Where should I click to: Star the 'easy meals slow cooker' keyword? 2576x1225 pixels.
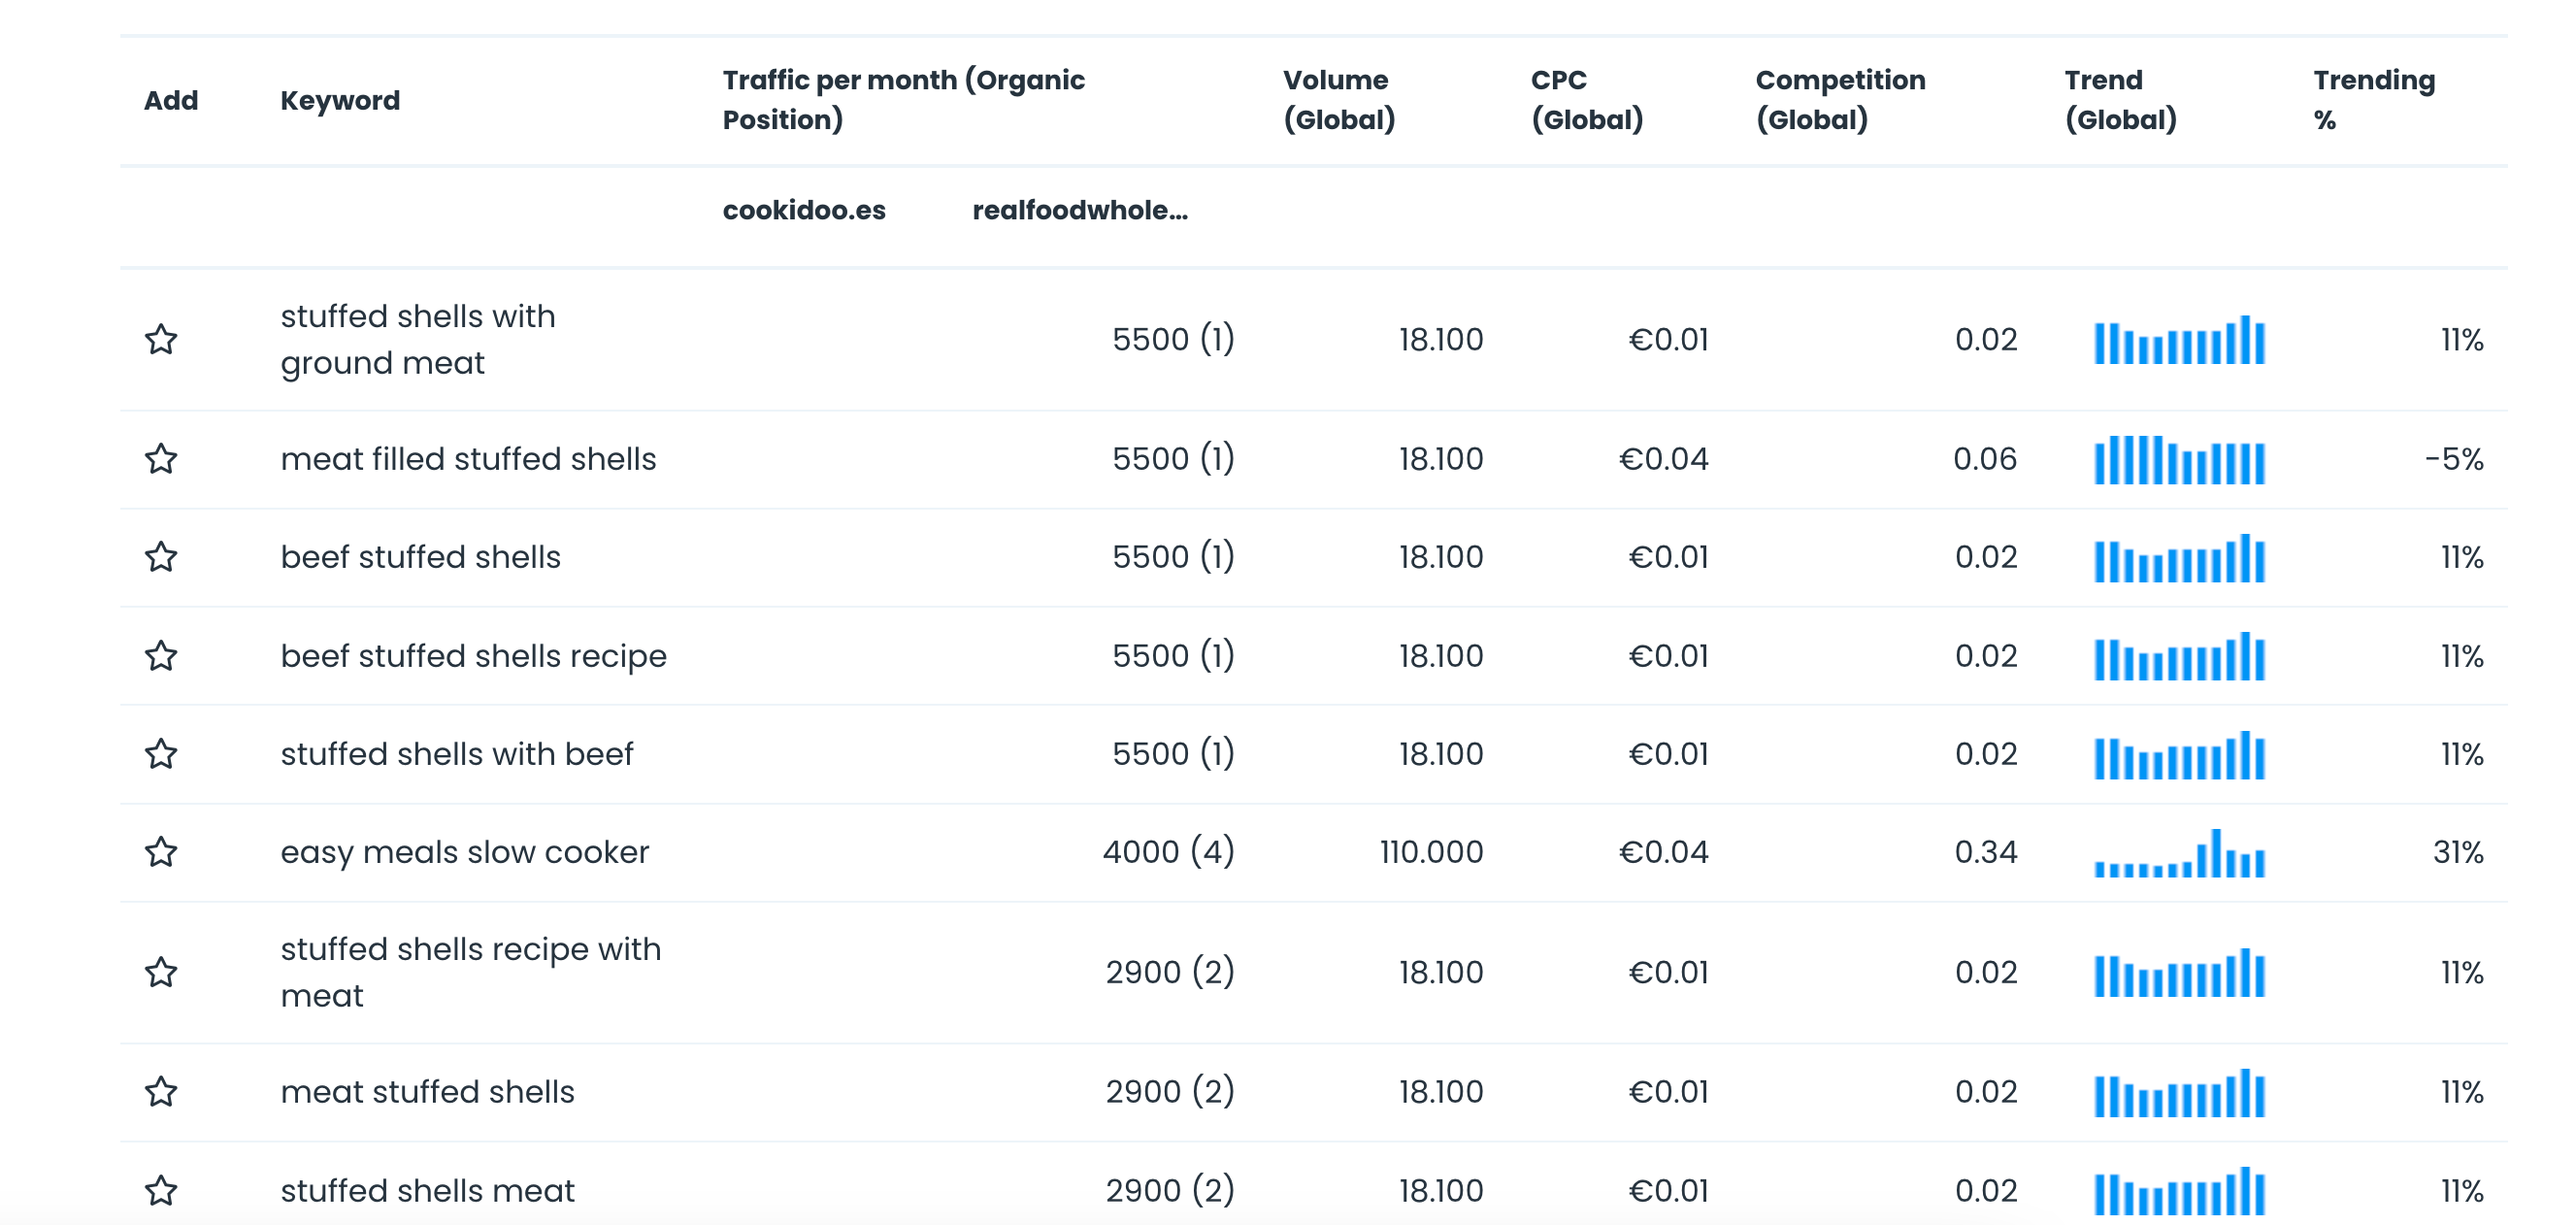(x=161, y=852)
